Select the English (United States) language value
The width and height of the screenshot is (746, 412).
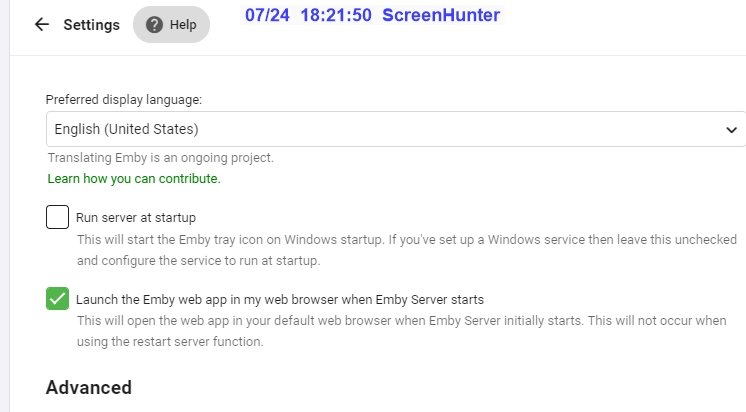[127, 129]
